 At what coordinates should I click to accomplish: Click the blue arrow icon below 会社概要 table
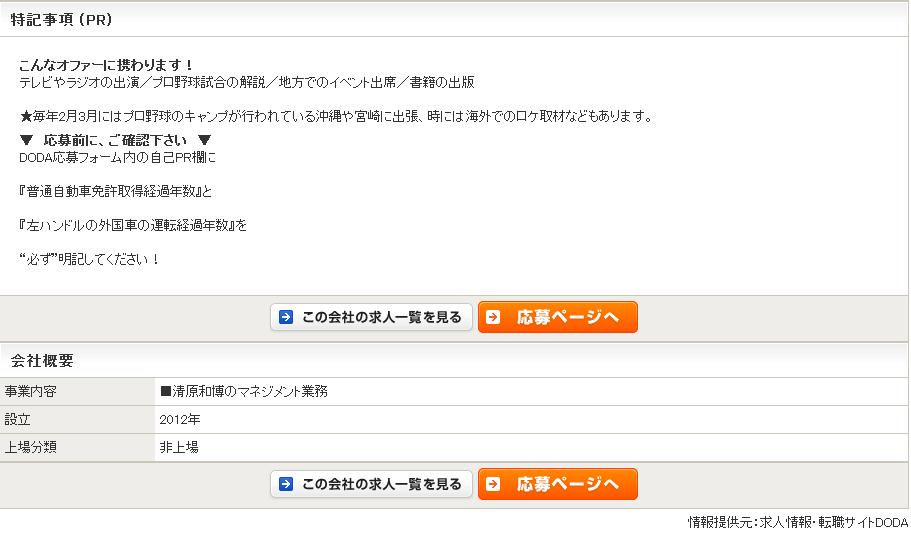coord(286,484)
